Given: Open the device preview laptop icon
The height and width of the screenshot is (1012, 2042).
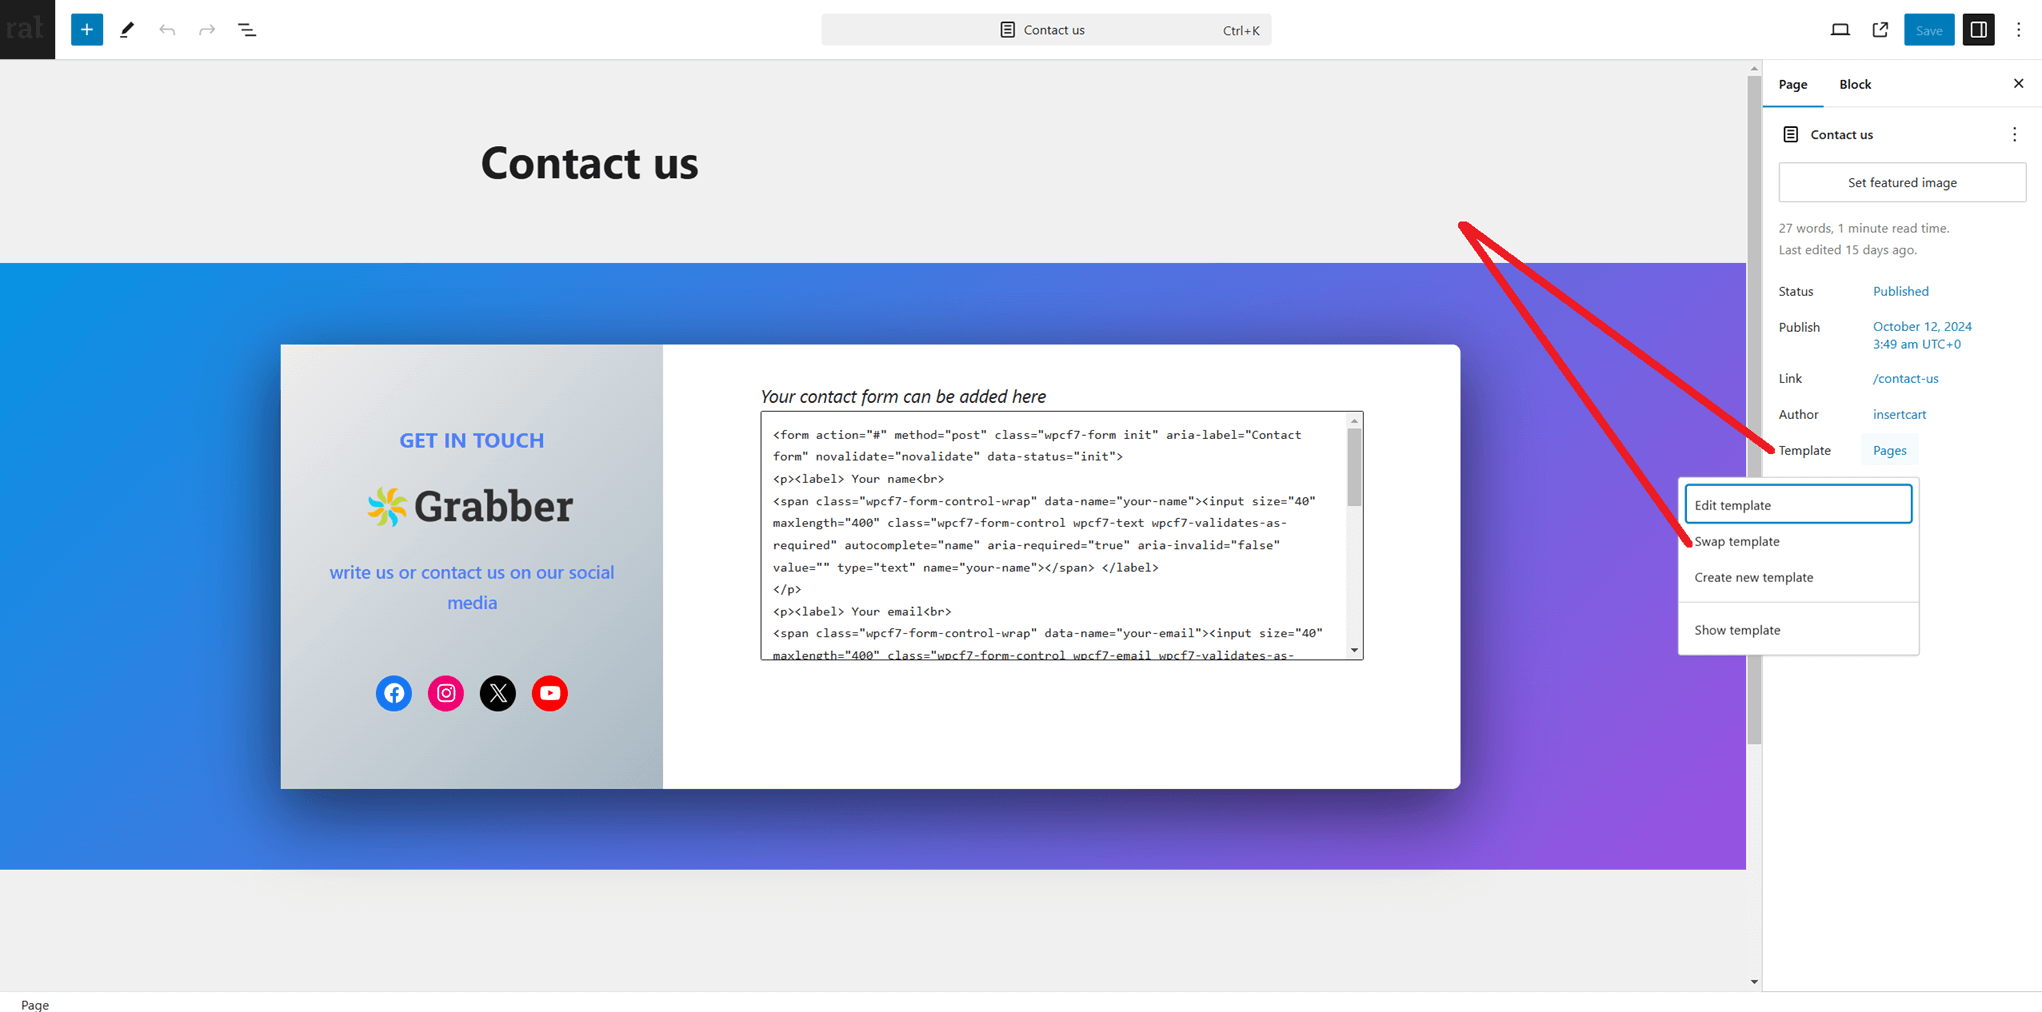Looking at the screenshot, I should [1840, 30].
